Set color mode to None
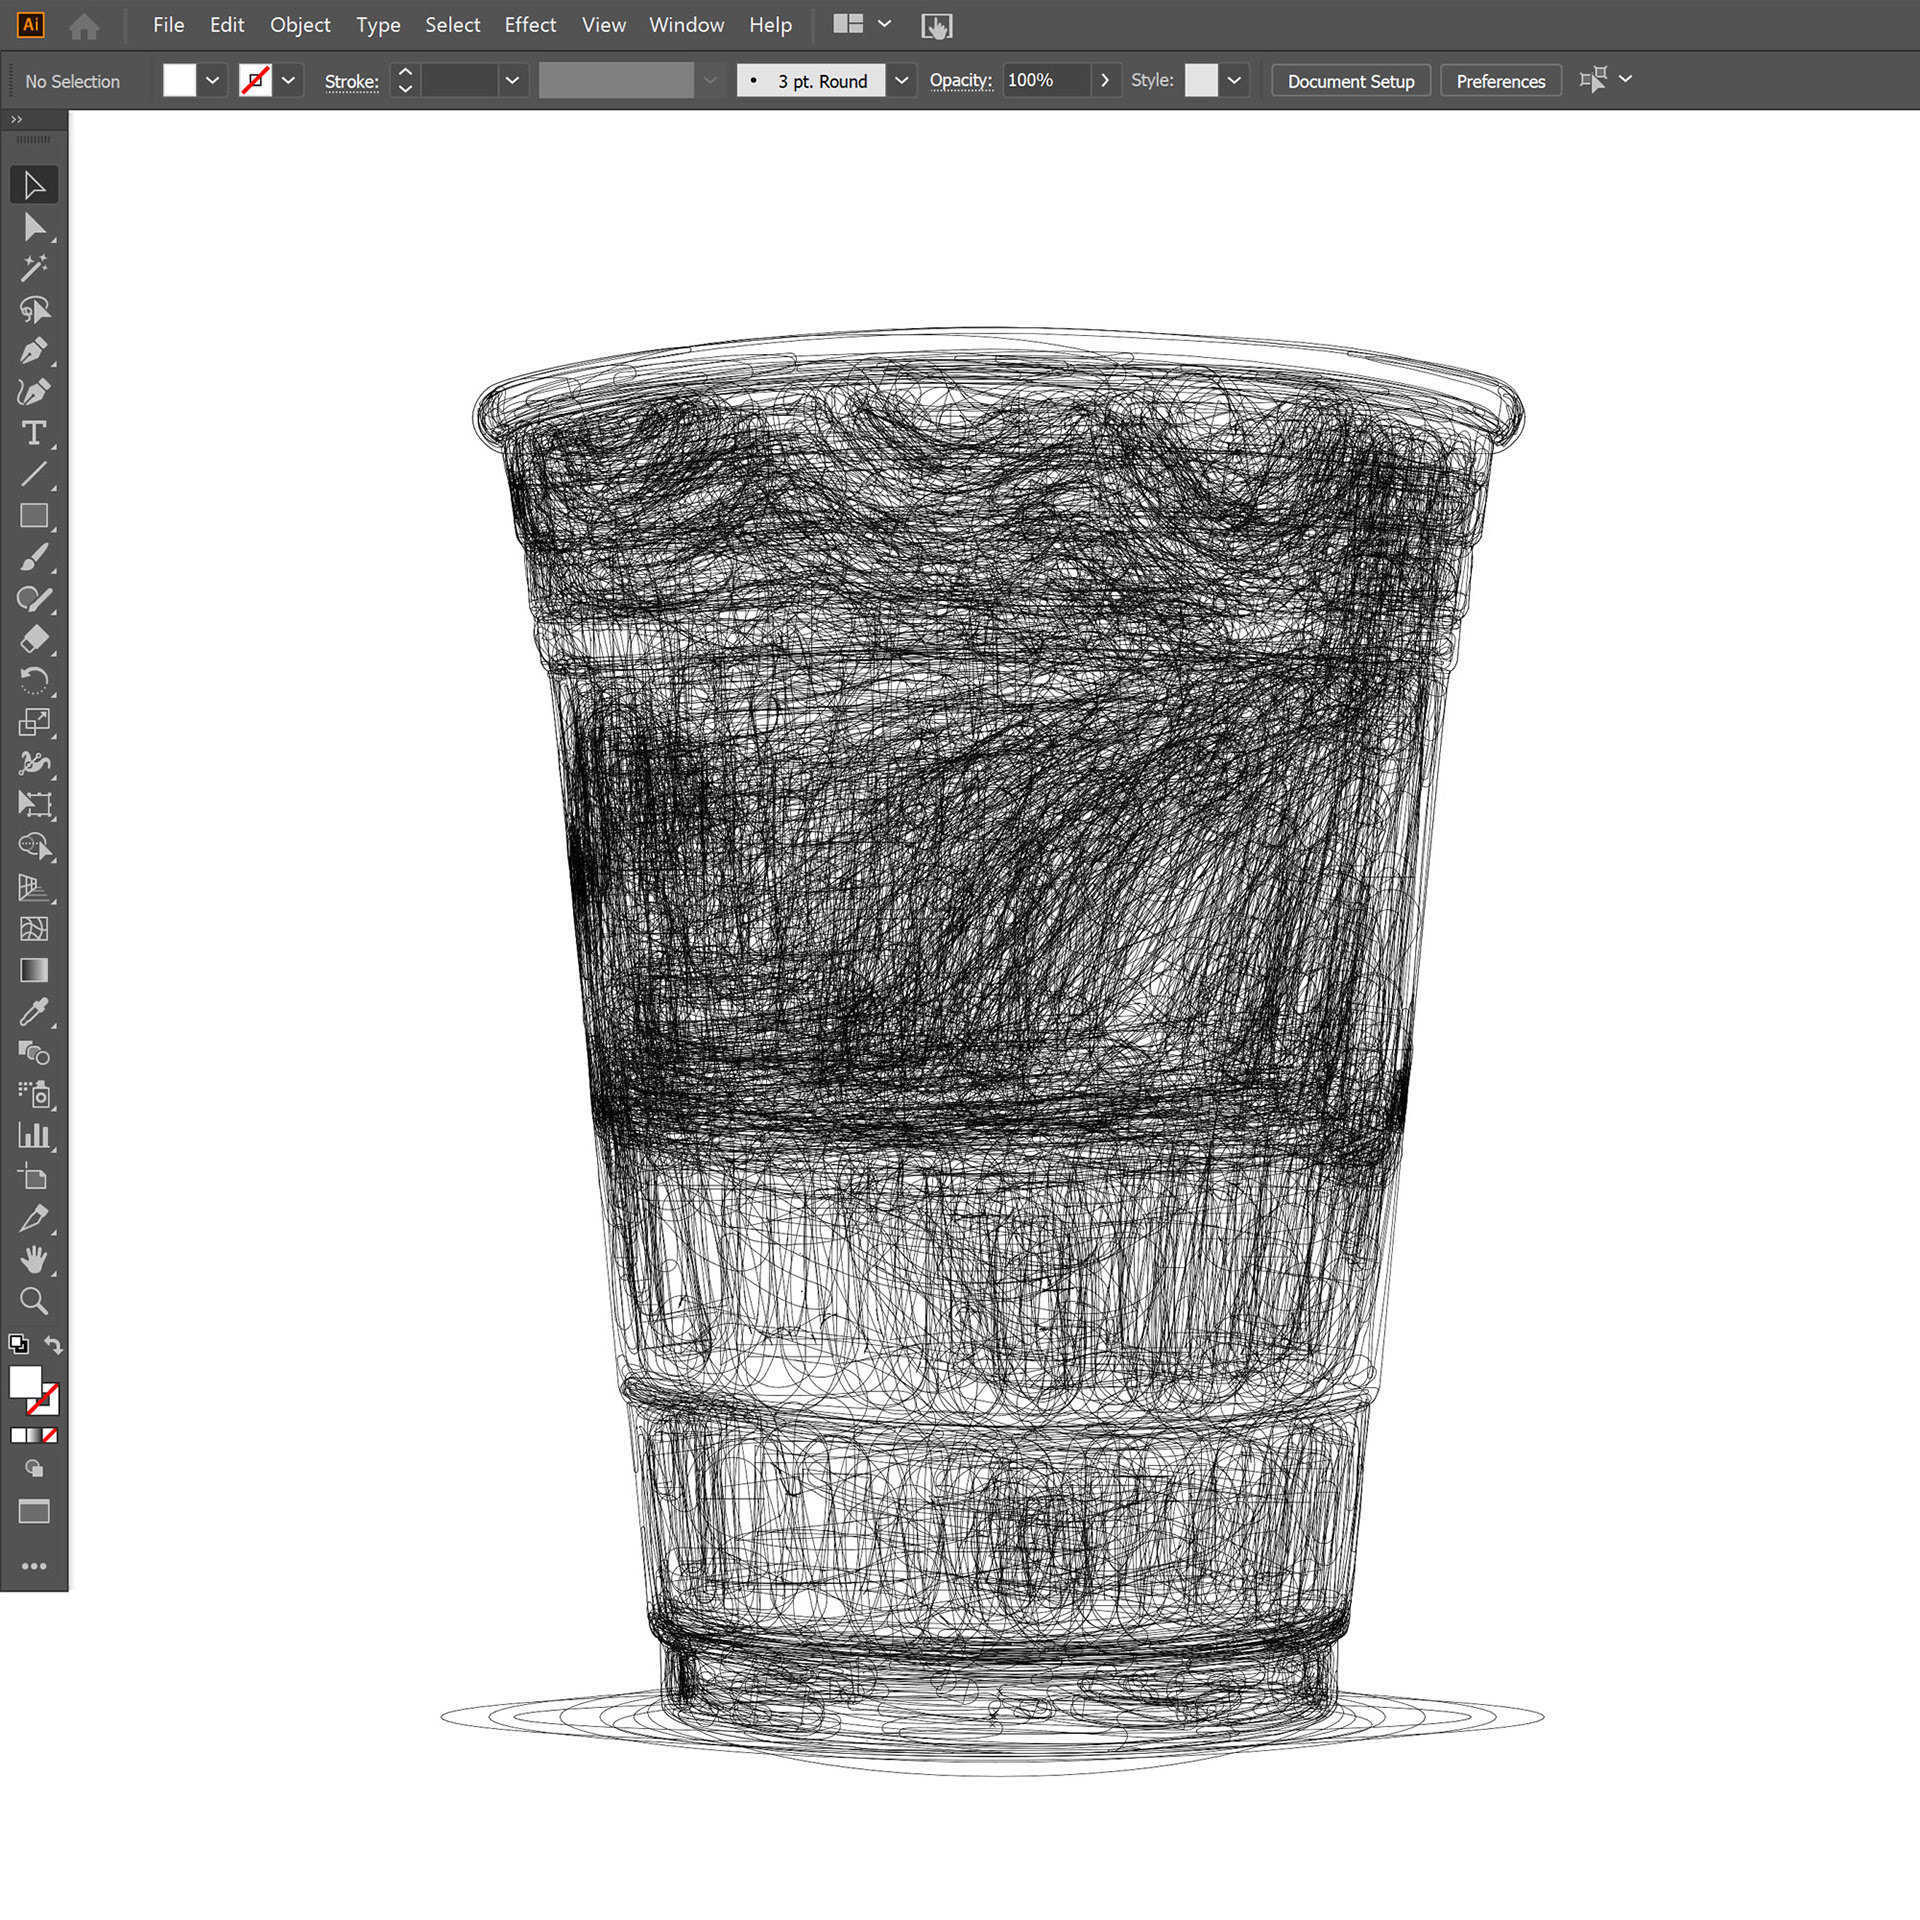This screenshot has width=1920, height=1920. (50, 1435)
